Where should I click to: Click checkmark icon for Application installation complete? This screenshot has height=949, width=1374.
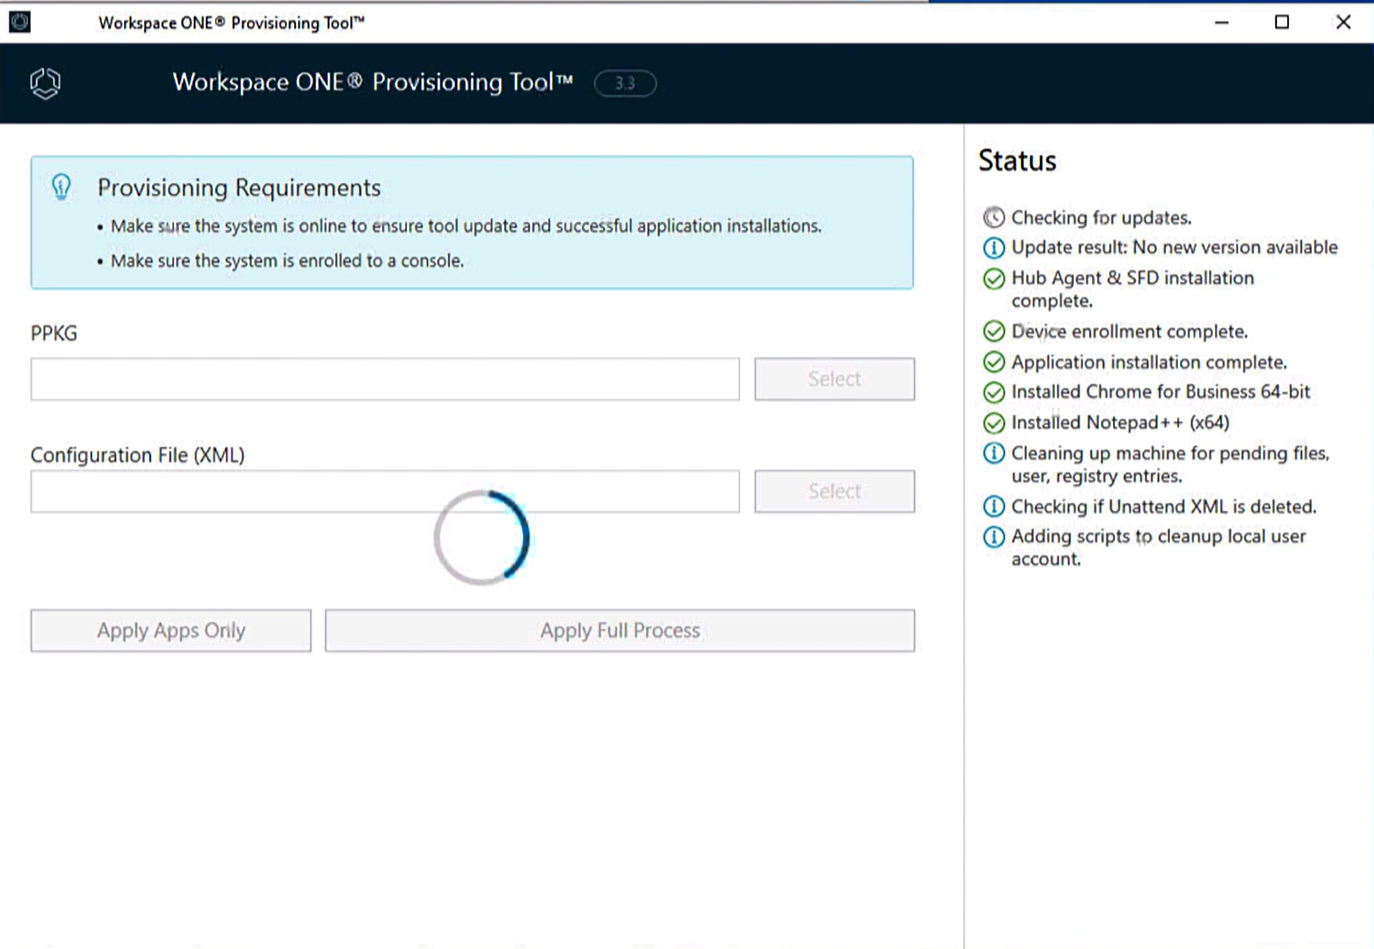[x=993, y=362]
